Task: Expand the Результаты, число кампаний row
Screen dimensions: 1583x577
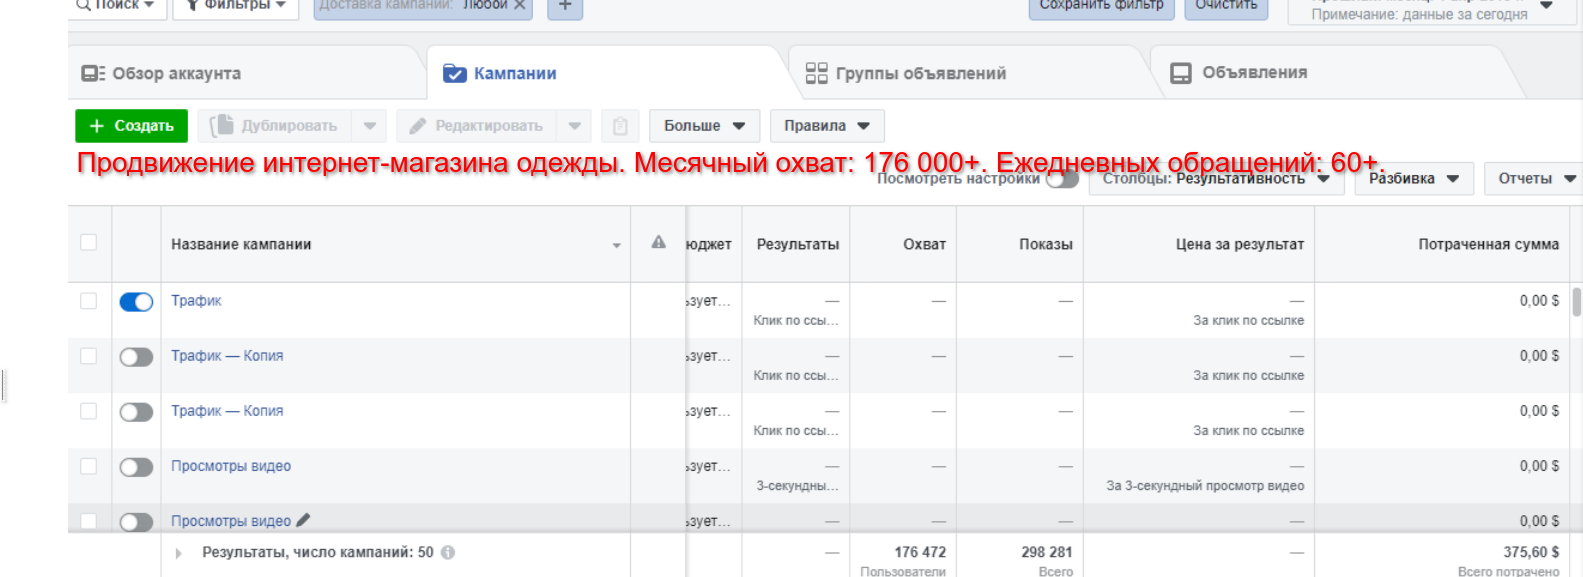Action: (x=179, y=553)
